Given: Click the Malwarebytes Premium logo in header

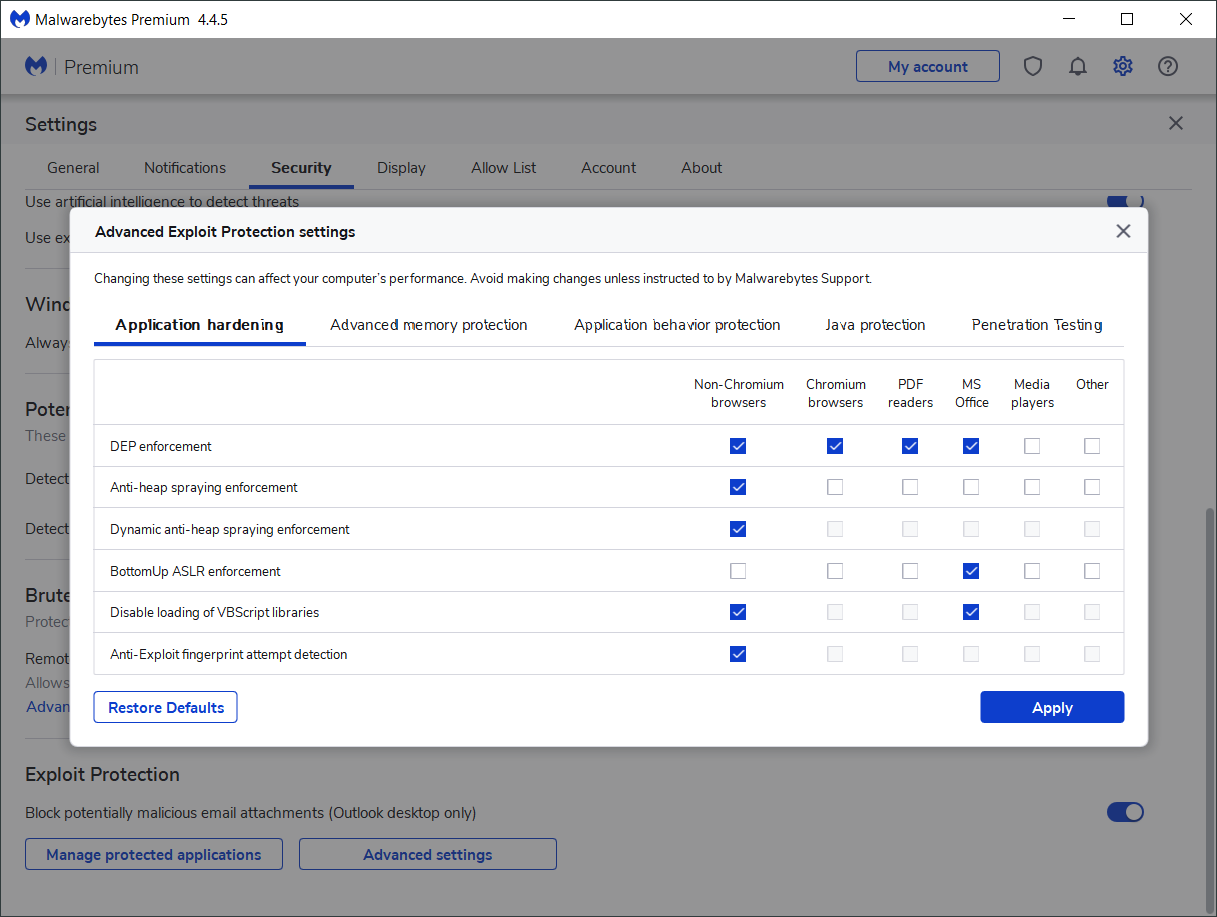Looking at the screenshot, I should pos(82,67).
